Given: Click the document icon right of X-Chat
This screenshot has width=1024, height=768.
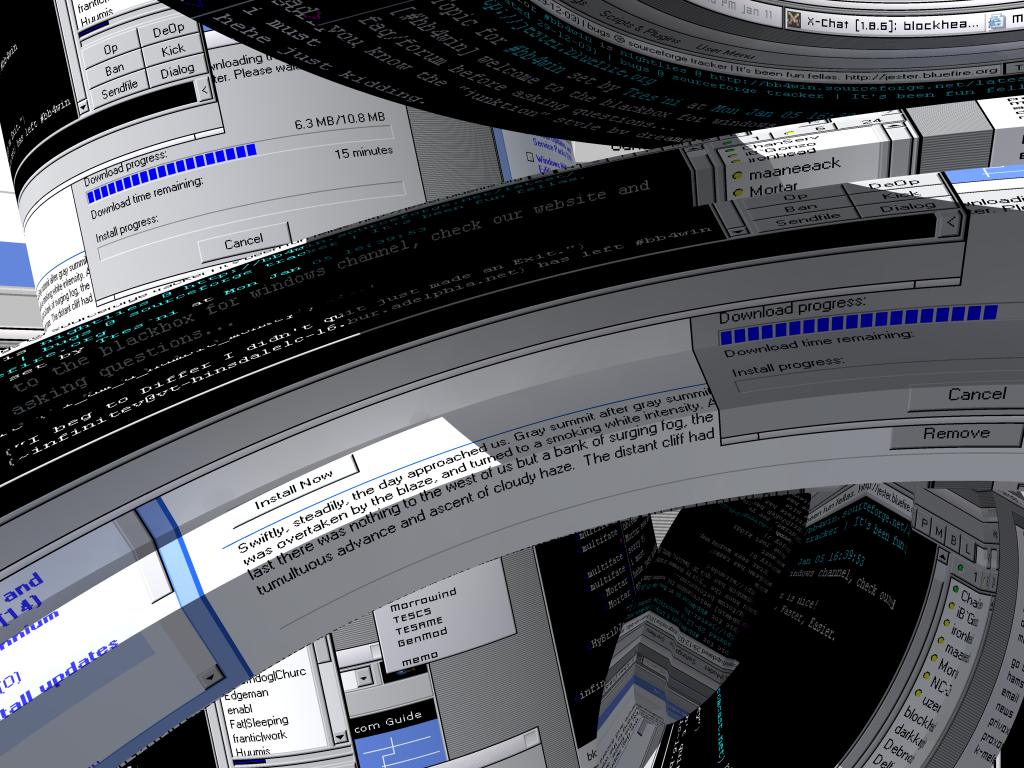Looking at the screenshot, I should [x=996, y=21].
